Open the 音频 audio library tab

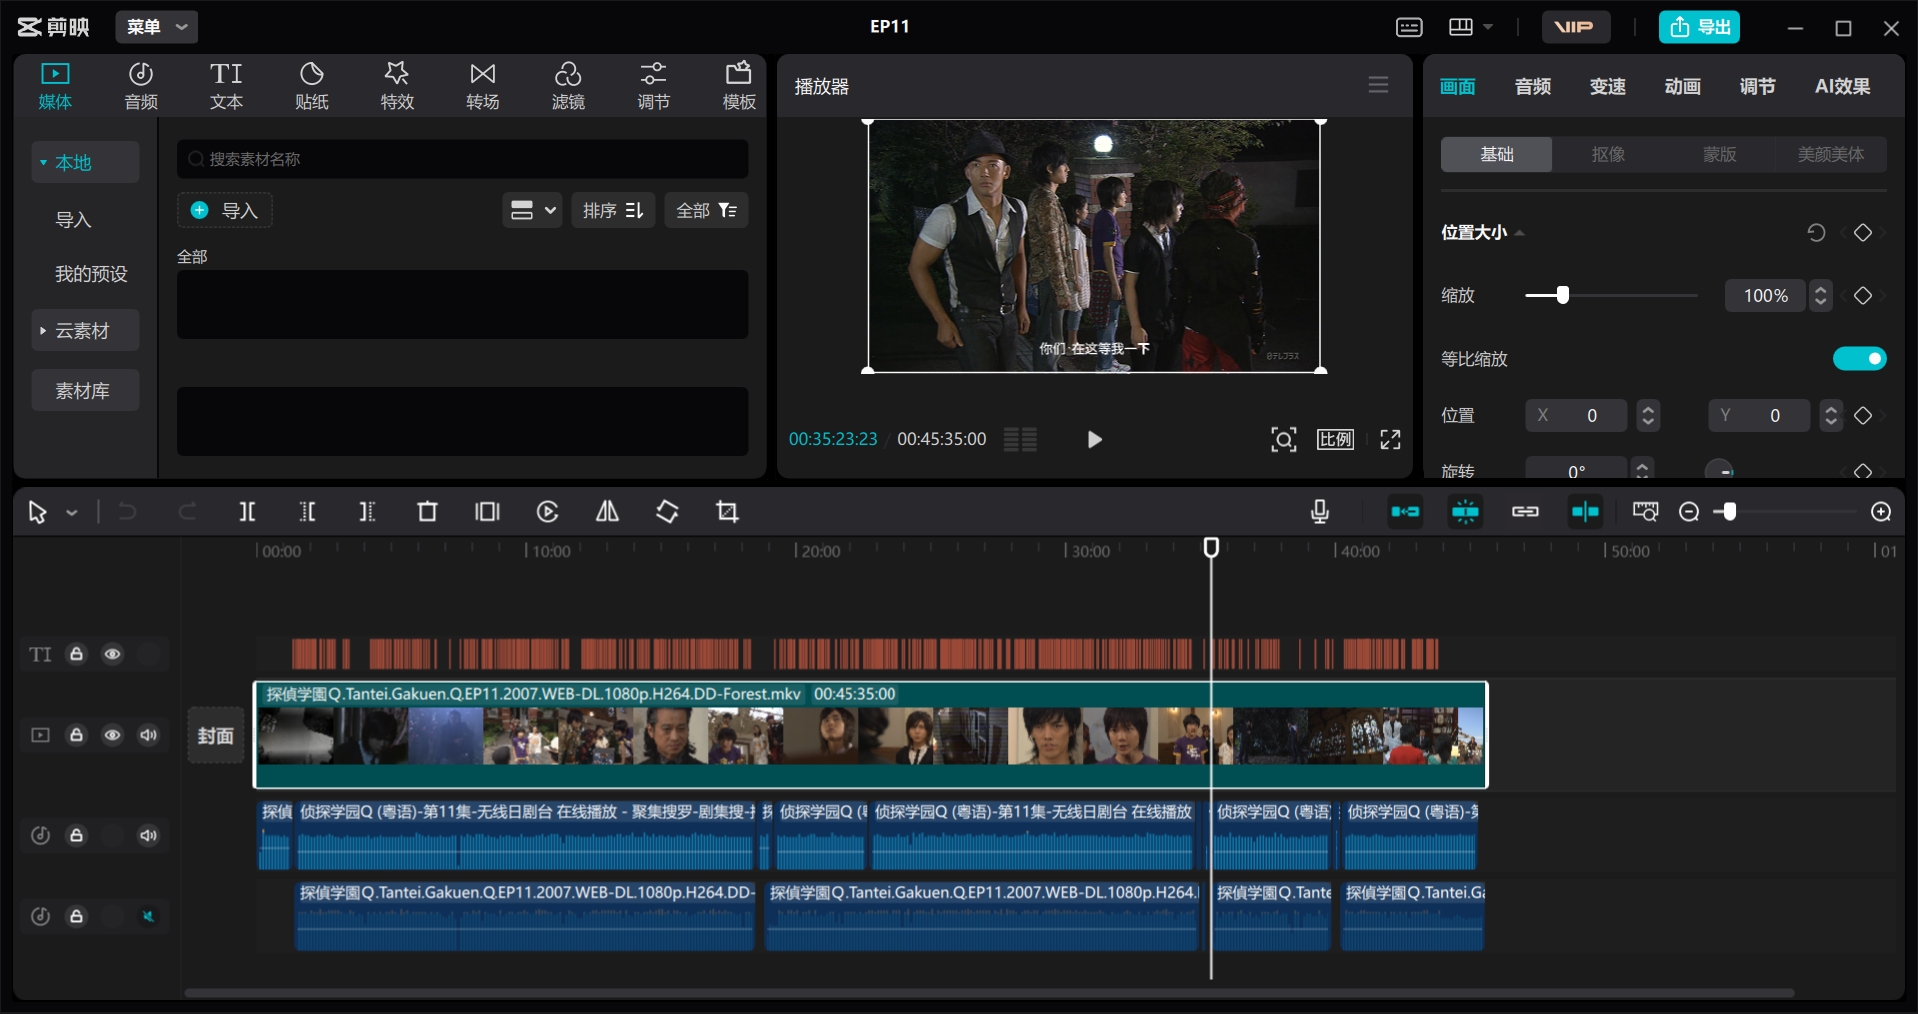coord(141,86)
